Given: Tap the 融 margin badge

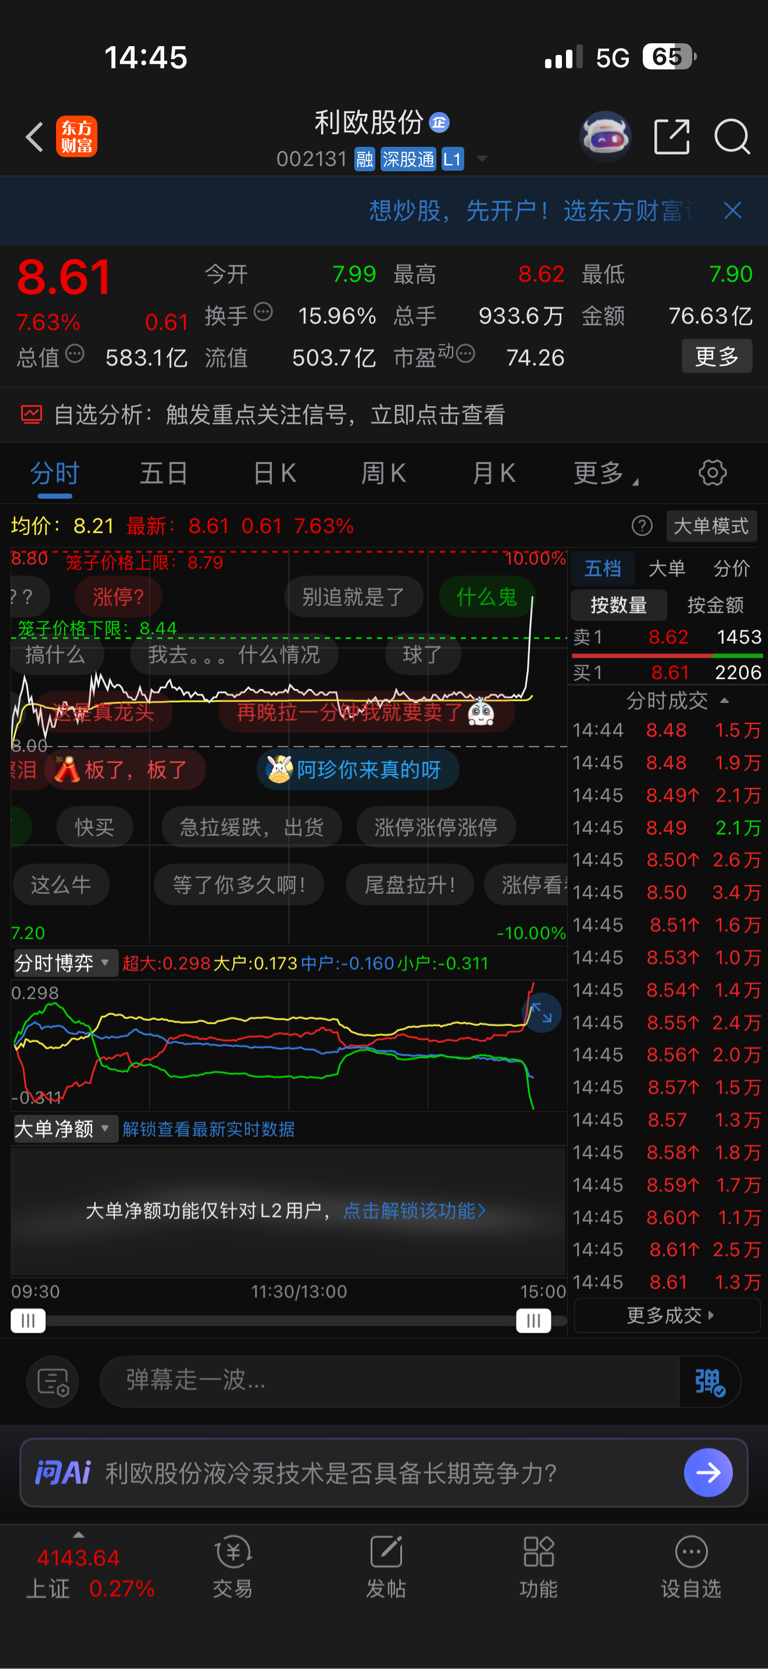Looking at the screenshot, I should click(364, 159).
